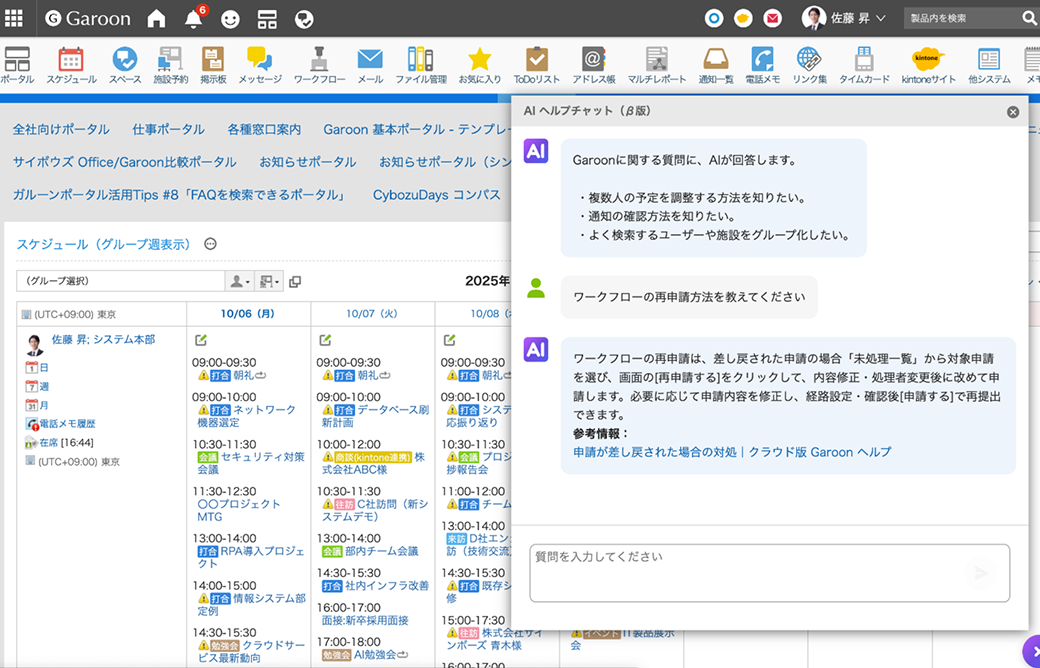Open the Favorites star (お気に入り) icon

pyautogui.click(x=479, y=65)
